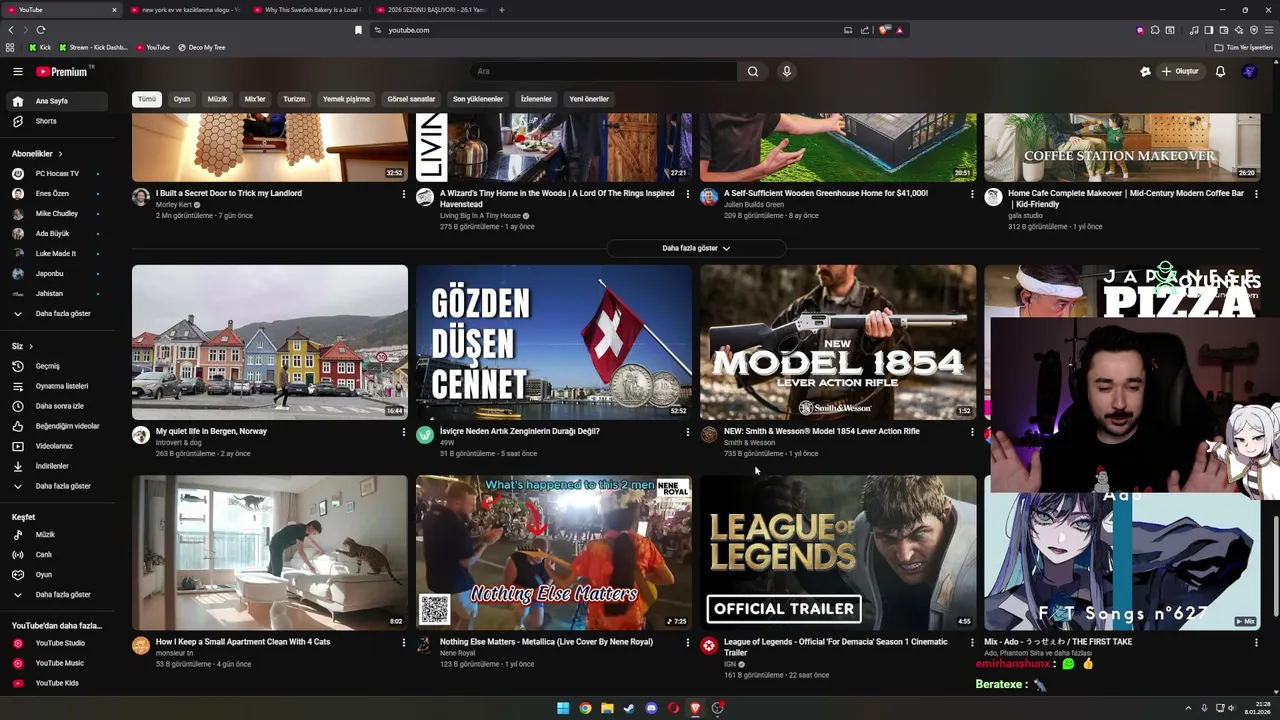Open options for İsviçre Neden Artık video
The height and width of the screenshot is (720, 1280).
[x=687, y=432]
